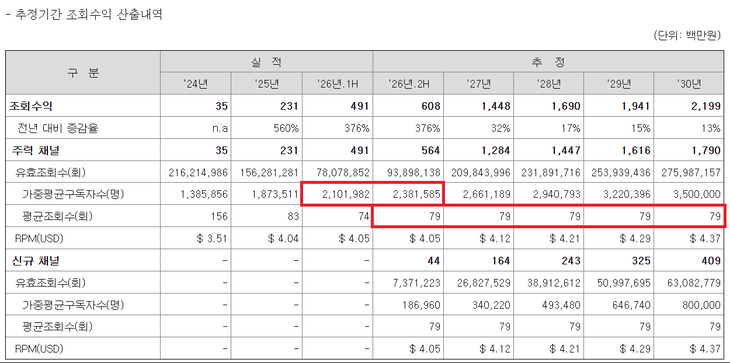Click the 조회수익 value 1,941
730x363 pixels.
pos(635,106)
